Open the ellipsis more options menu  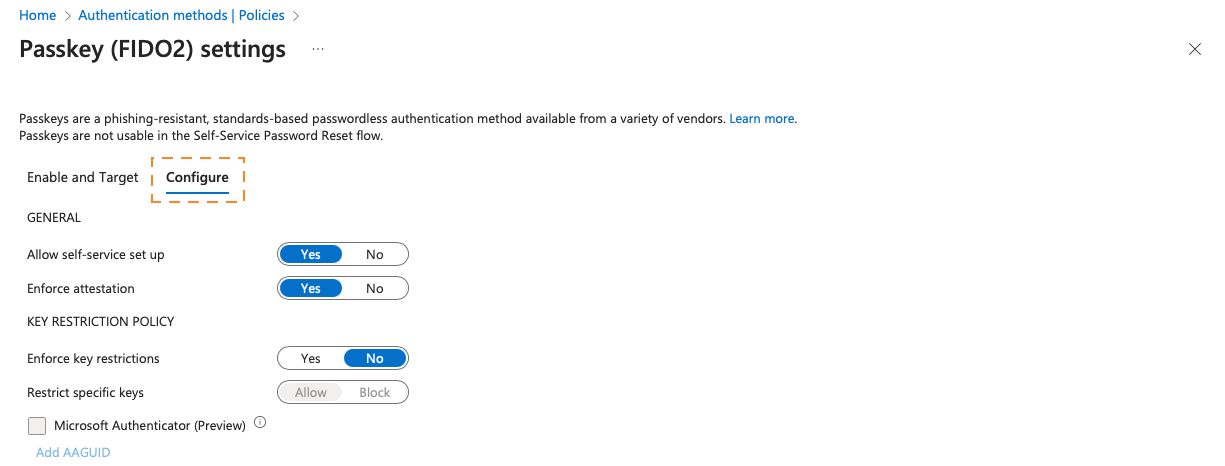(318, 49)
